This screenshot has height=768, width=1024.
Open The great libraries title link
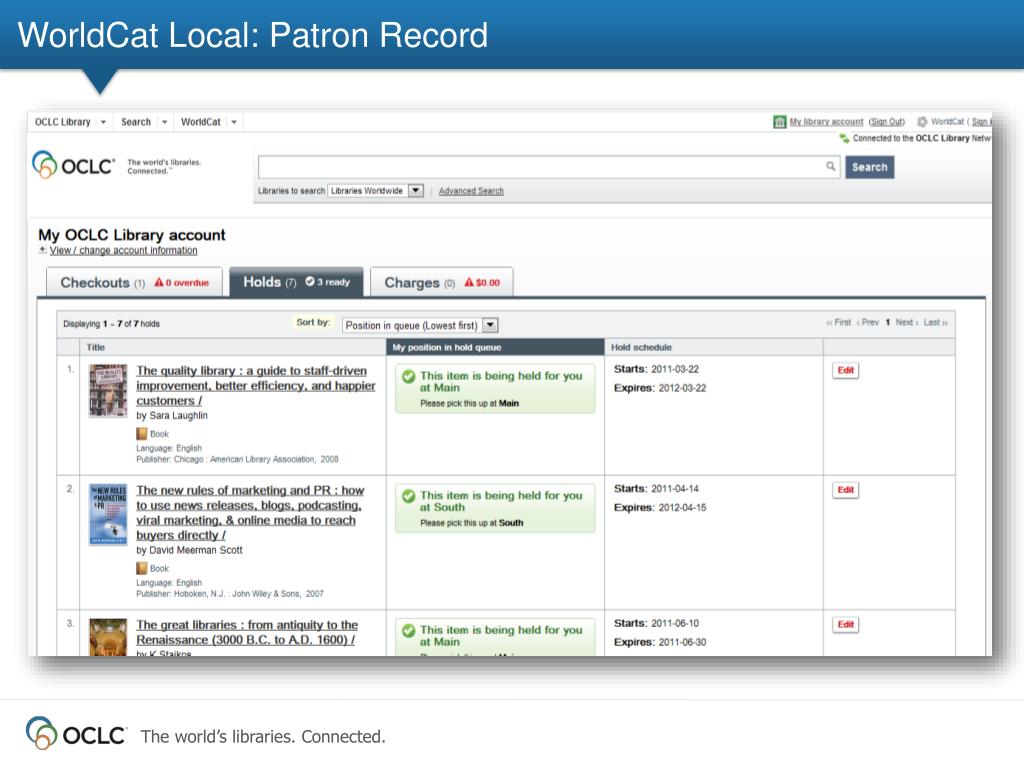pos(247,632)
